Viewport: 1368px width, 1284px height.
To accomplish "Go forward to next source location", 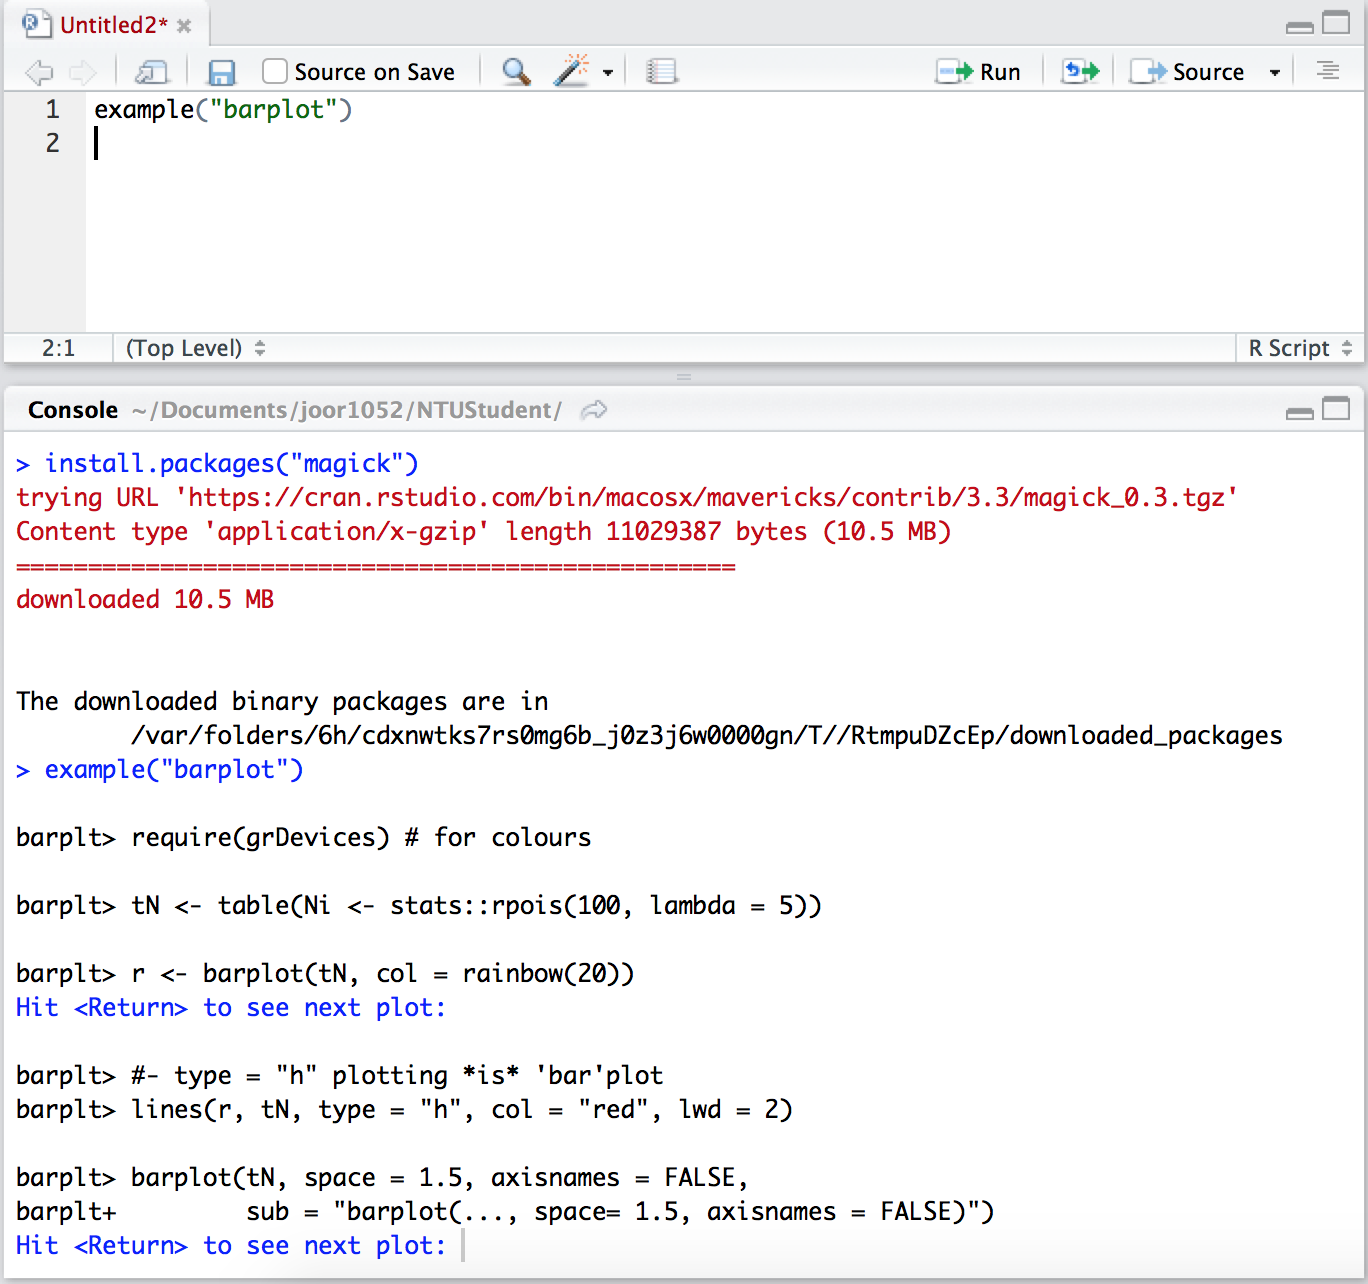I will click(82, 72).
